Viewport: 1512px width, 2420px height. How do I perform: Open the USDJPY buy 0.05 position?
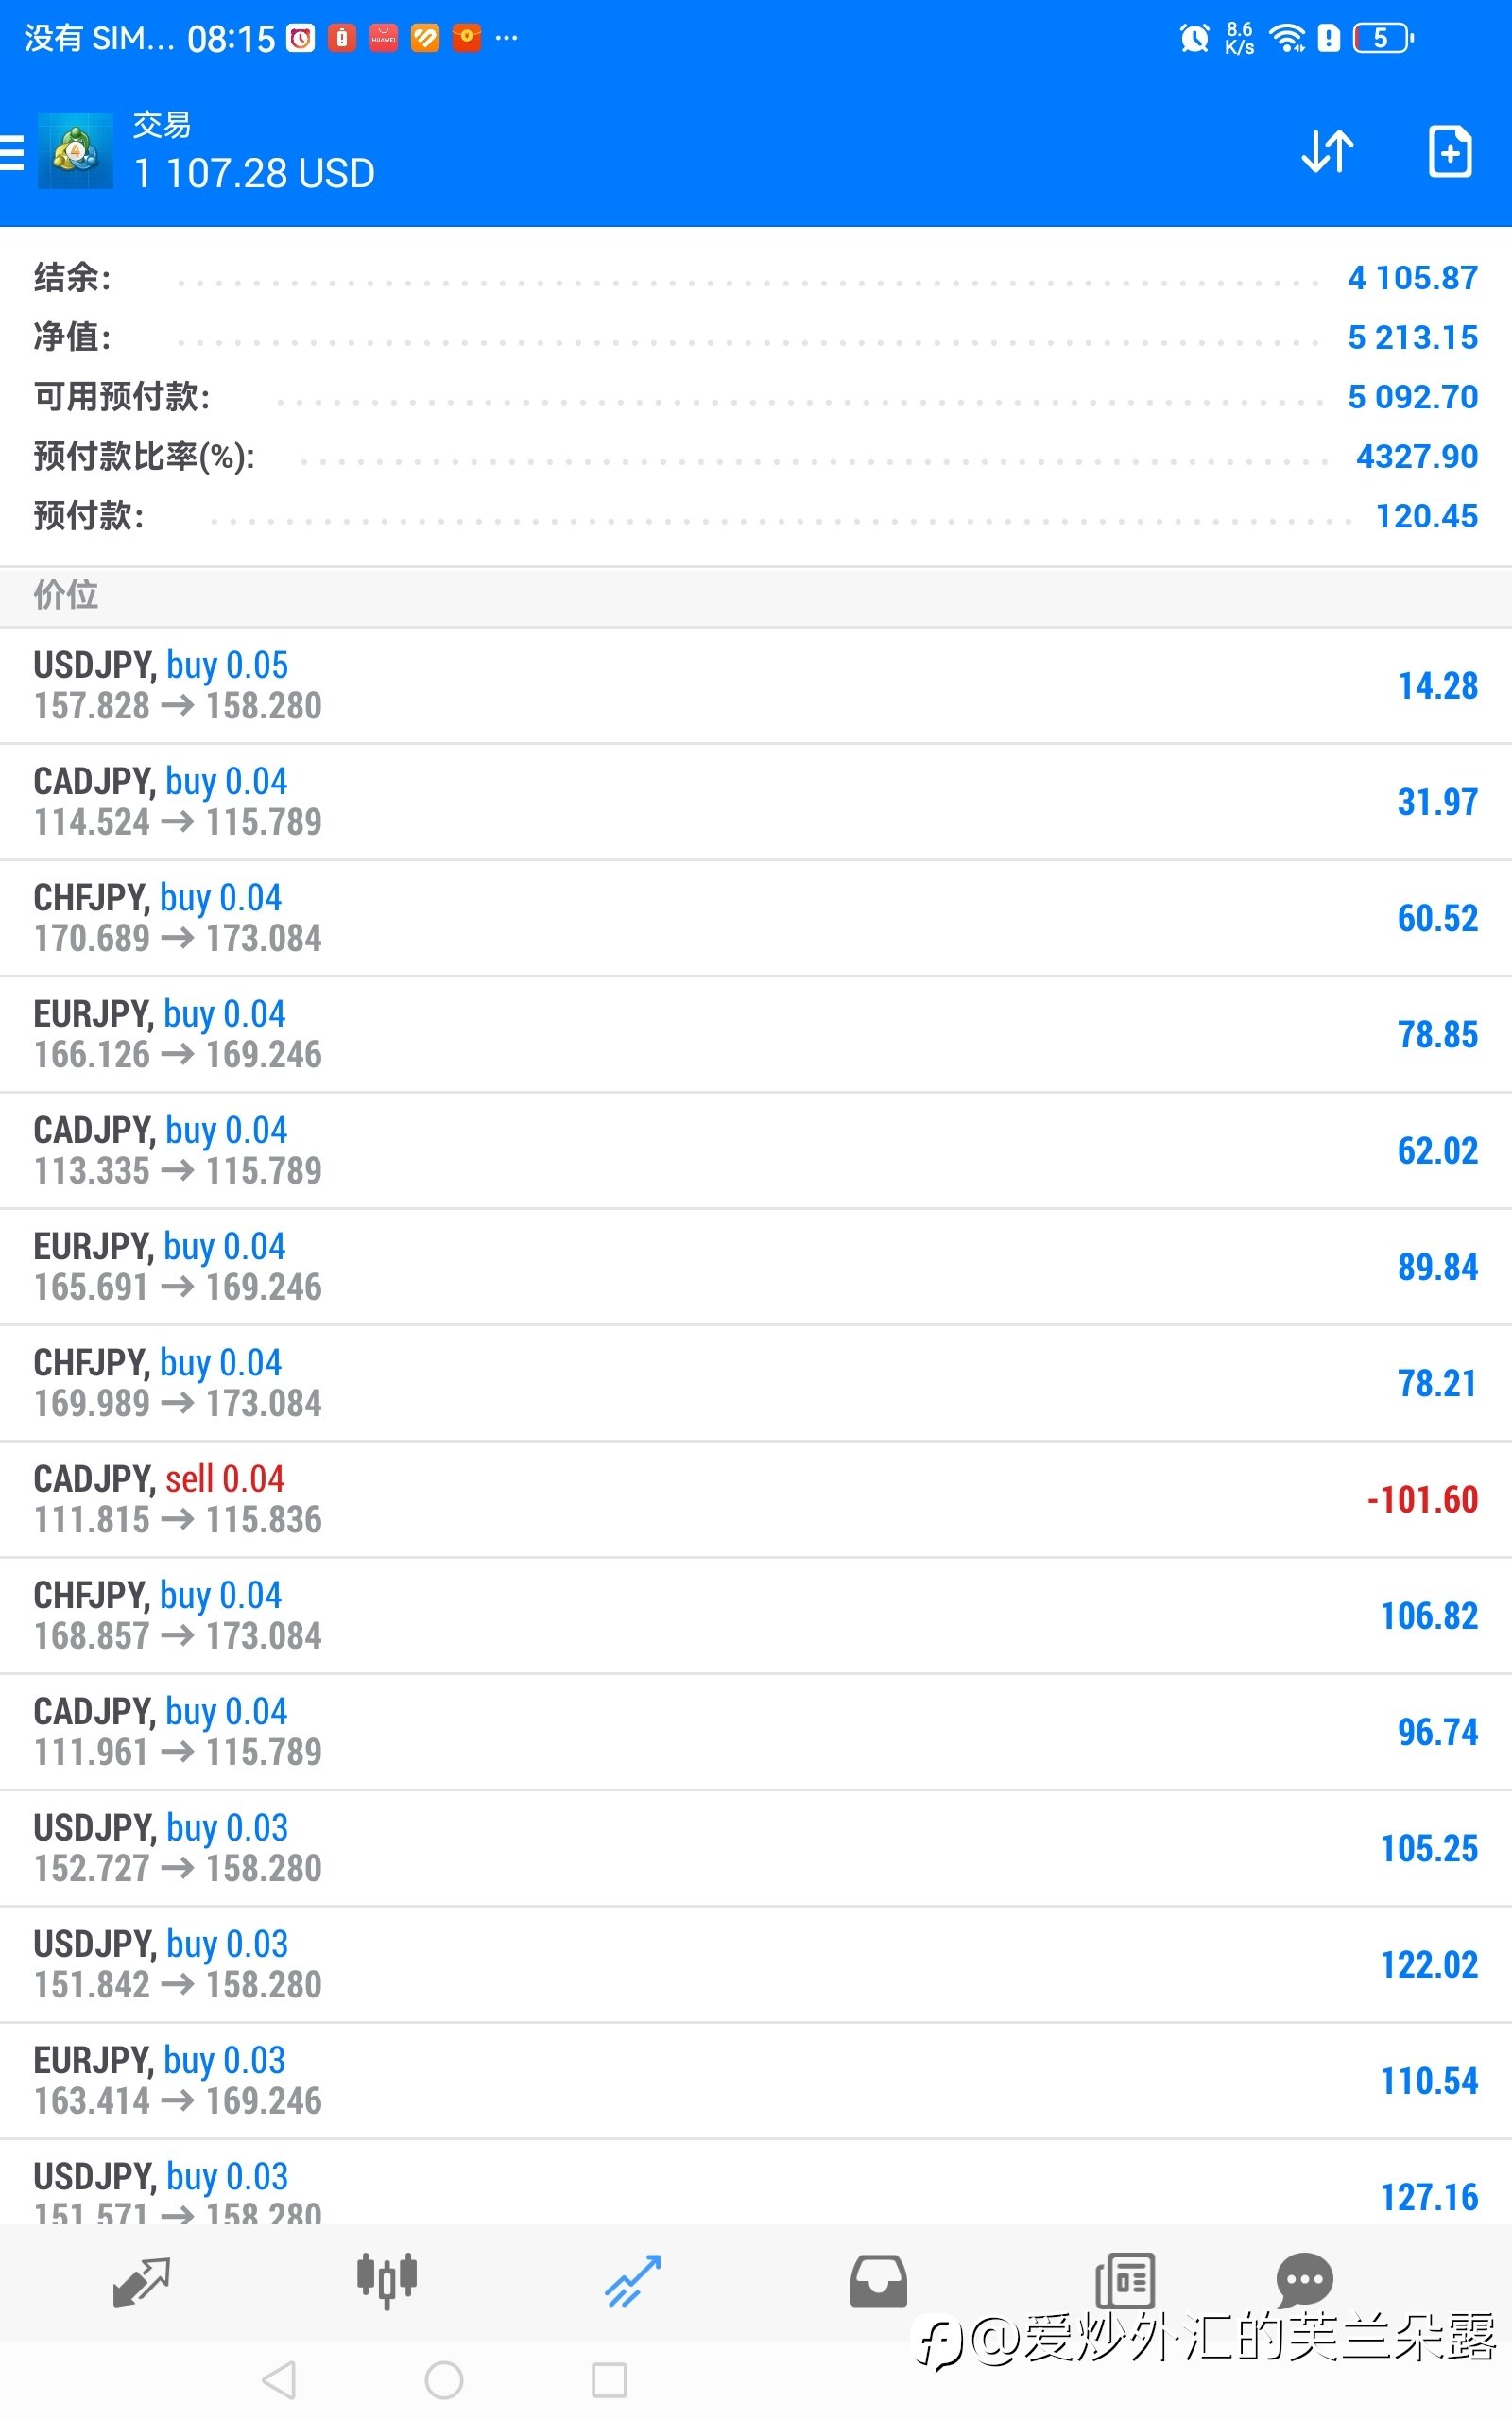click(x=756, y=686)
